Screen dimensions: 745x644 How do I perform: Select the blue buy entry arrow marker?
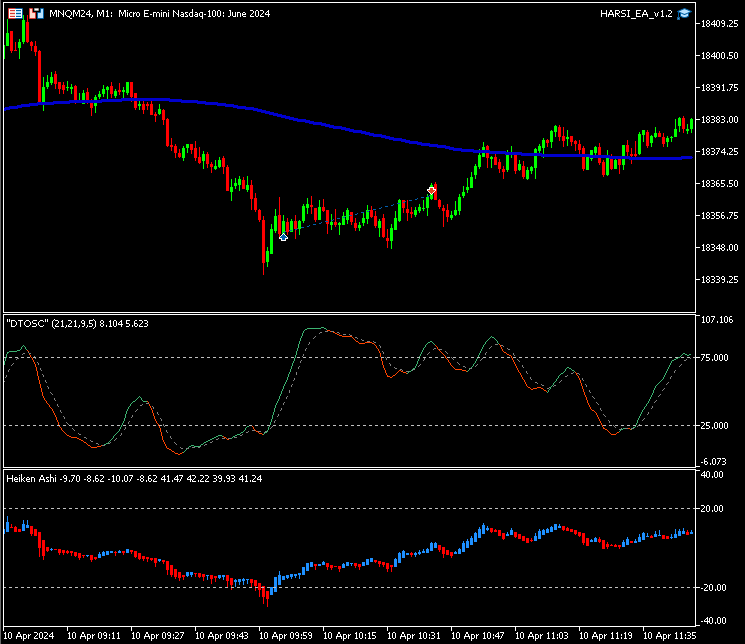tap(283, 237)
